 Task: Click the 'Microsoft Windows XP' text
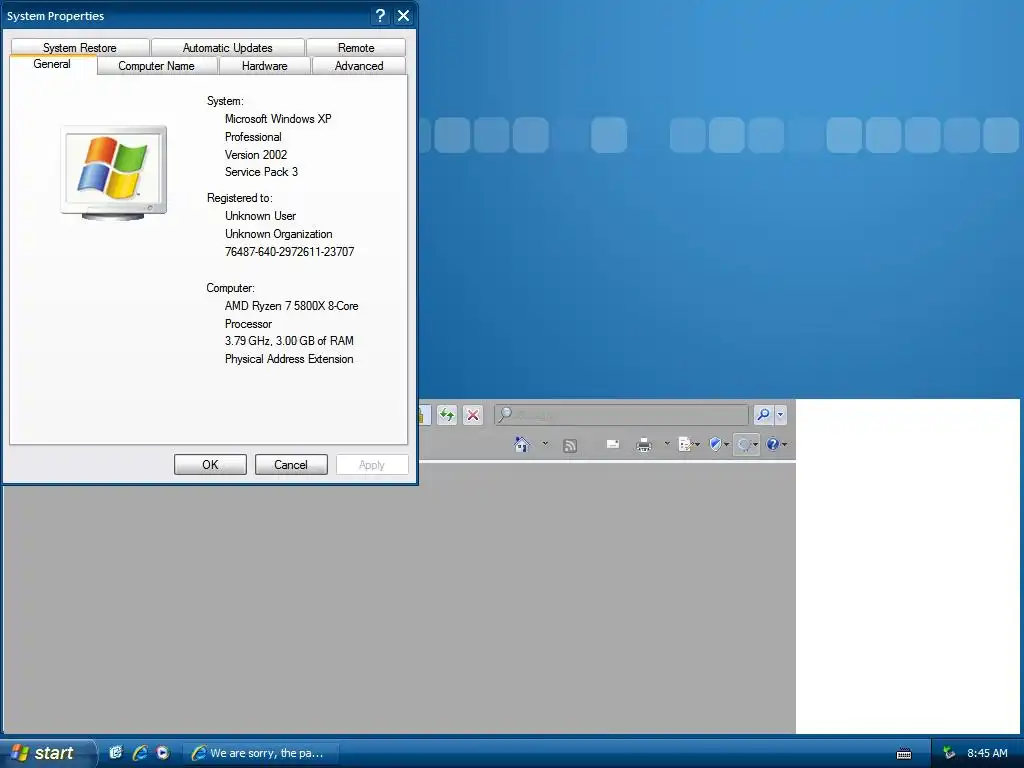point(278,119)
